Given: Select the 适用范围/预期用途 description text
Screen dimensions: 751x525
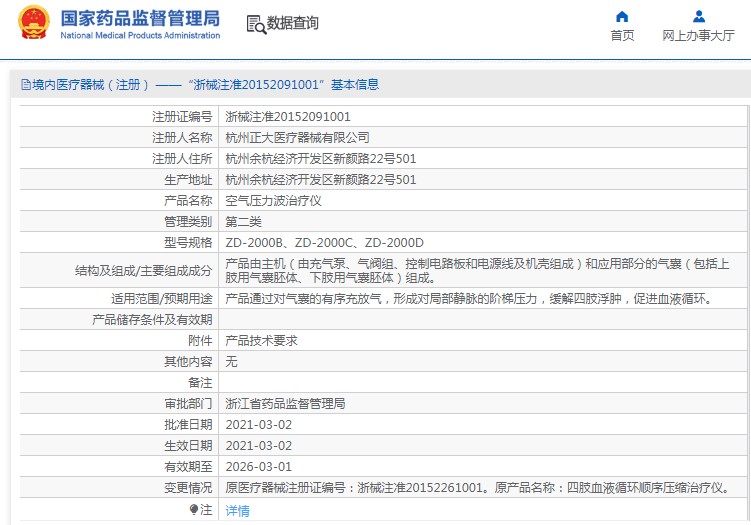Looking at the screenshot, I should 469,299.
